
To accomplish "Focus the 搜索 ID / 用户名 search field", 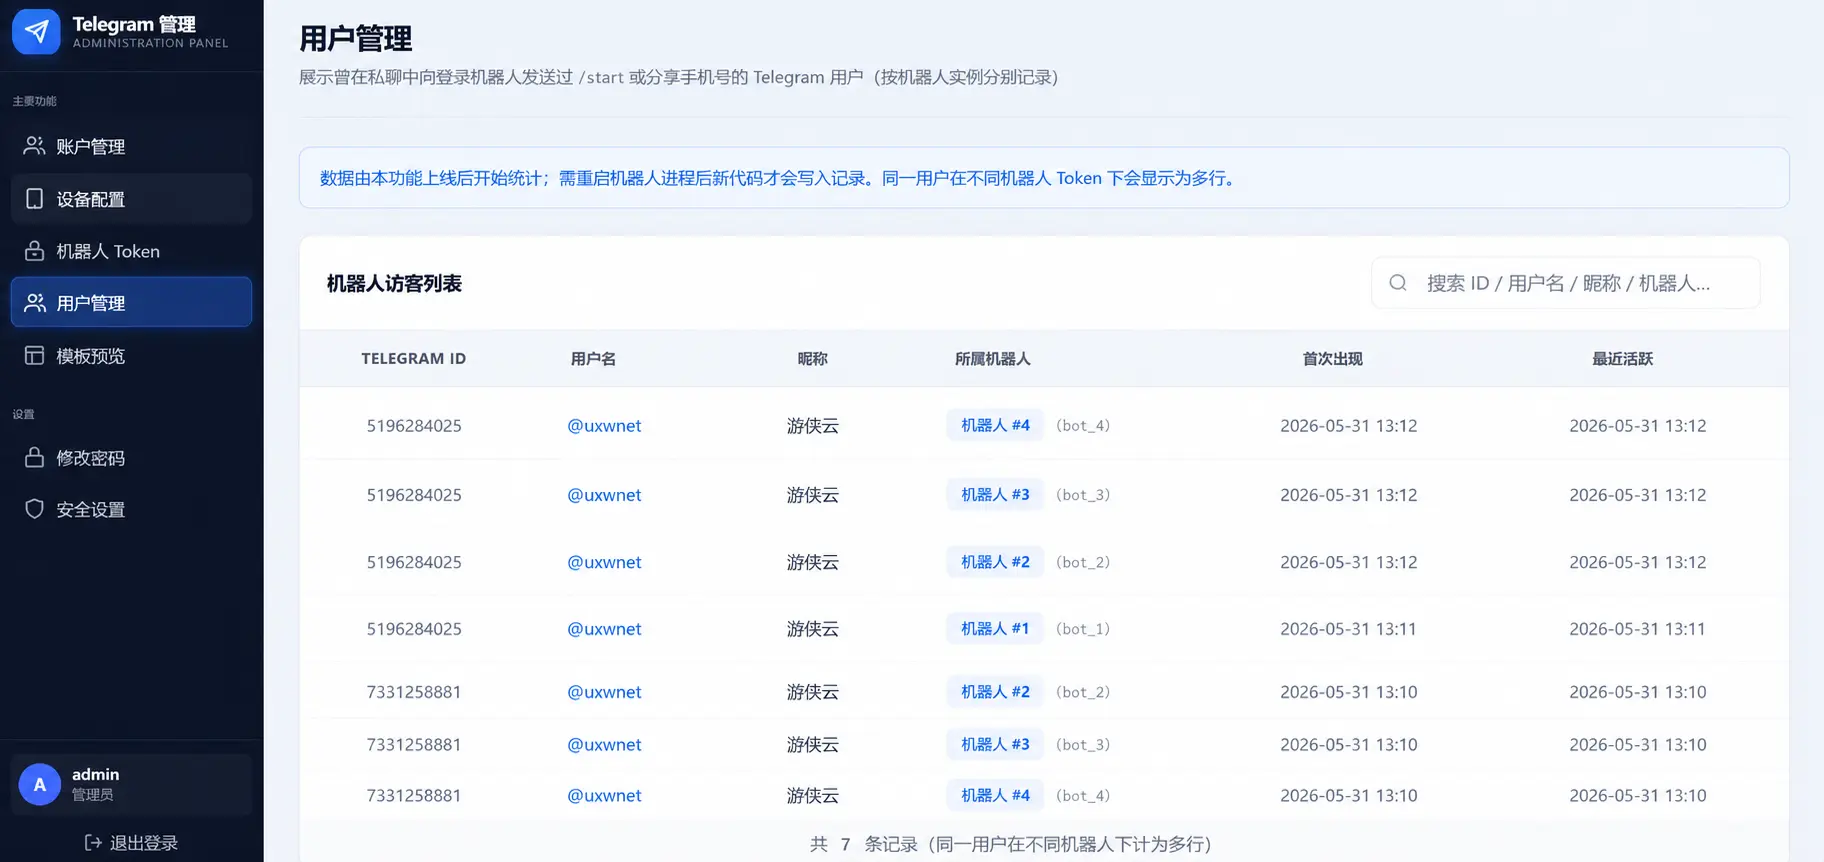I will [x=1566, y=283].
